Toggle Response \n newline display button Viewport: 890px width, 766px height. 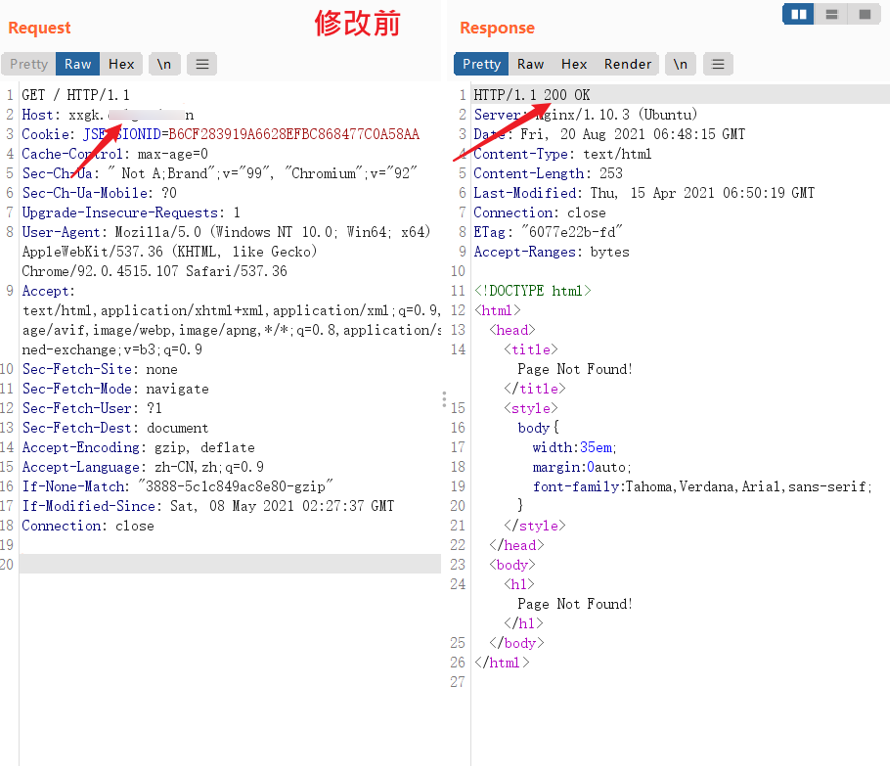[681, 64]
